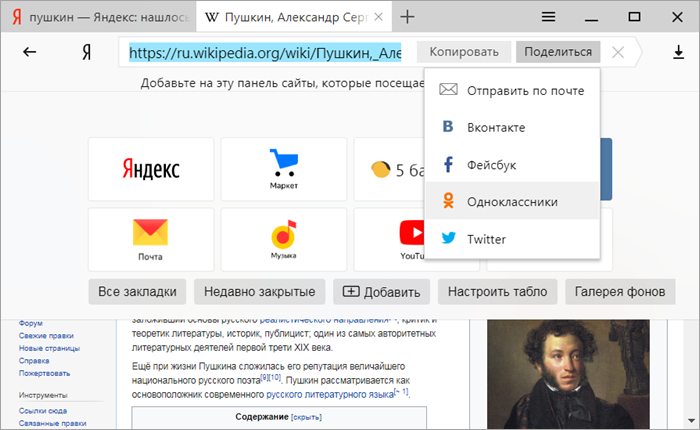Click the Поделиться button
Viewport: 700px width, 430px height.
(558, 52)
